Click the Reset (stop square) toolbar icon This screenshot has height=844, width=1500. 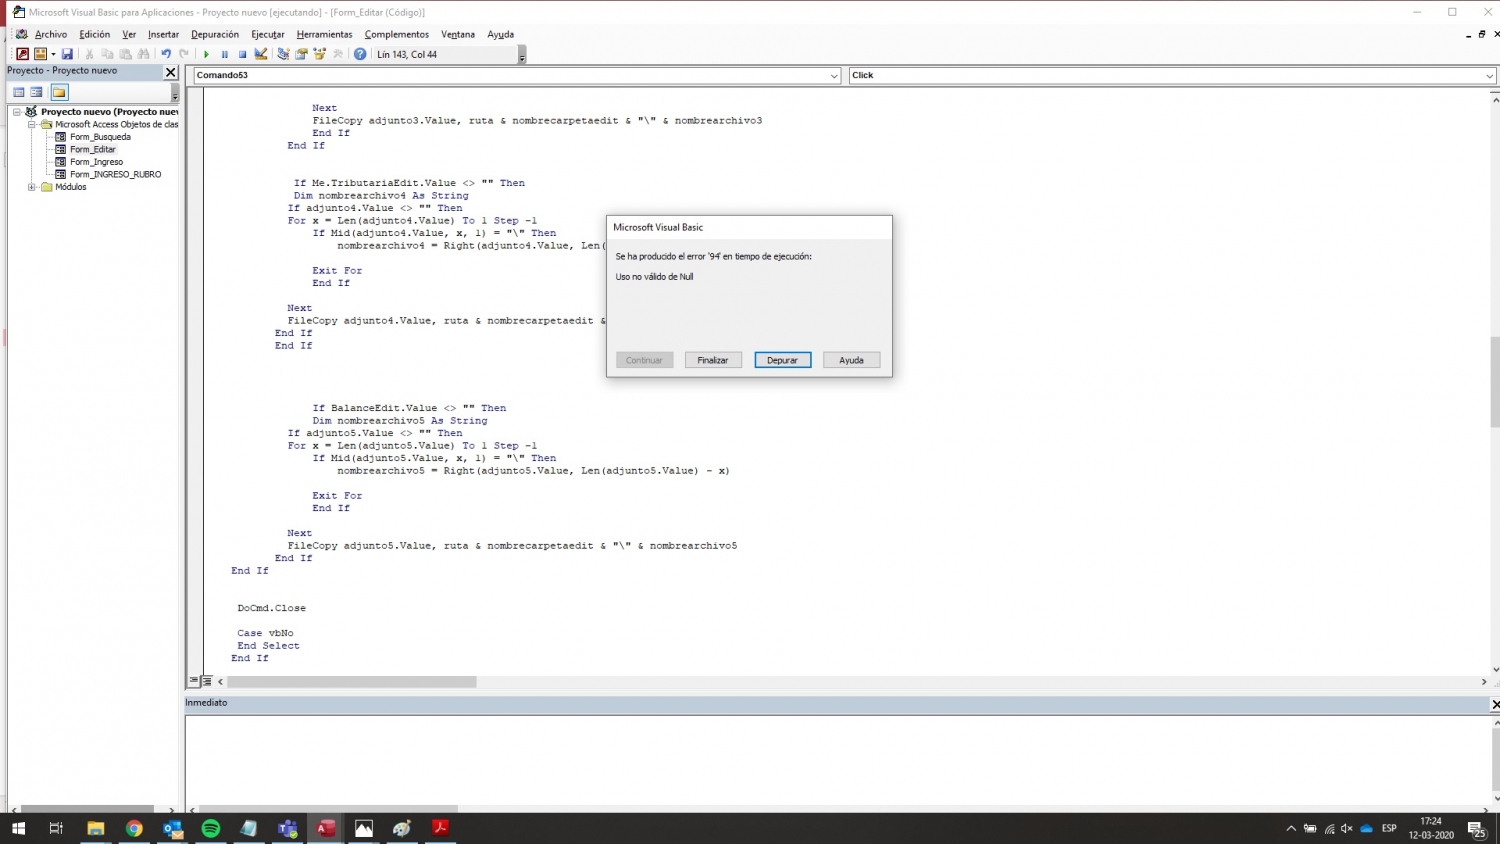[x=242, y=54]
